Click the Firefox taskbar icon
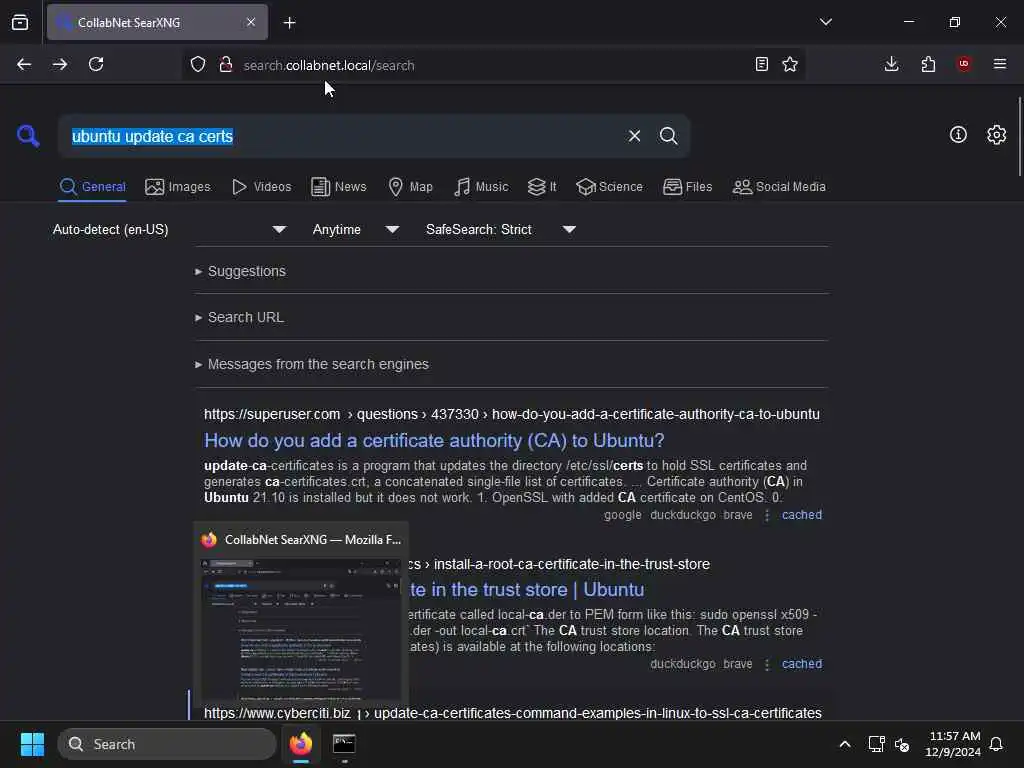Image resolution: width=1024 pixels, height=768 pixels. (x=301, y=744)
